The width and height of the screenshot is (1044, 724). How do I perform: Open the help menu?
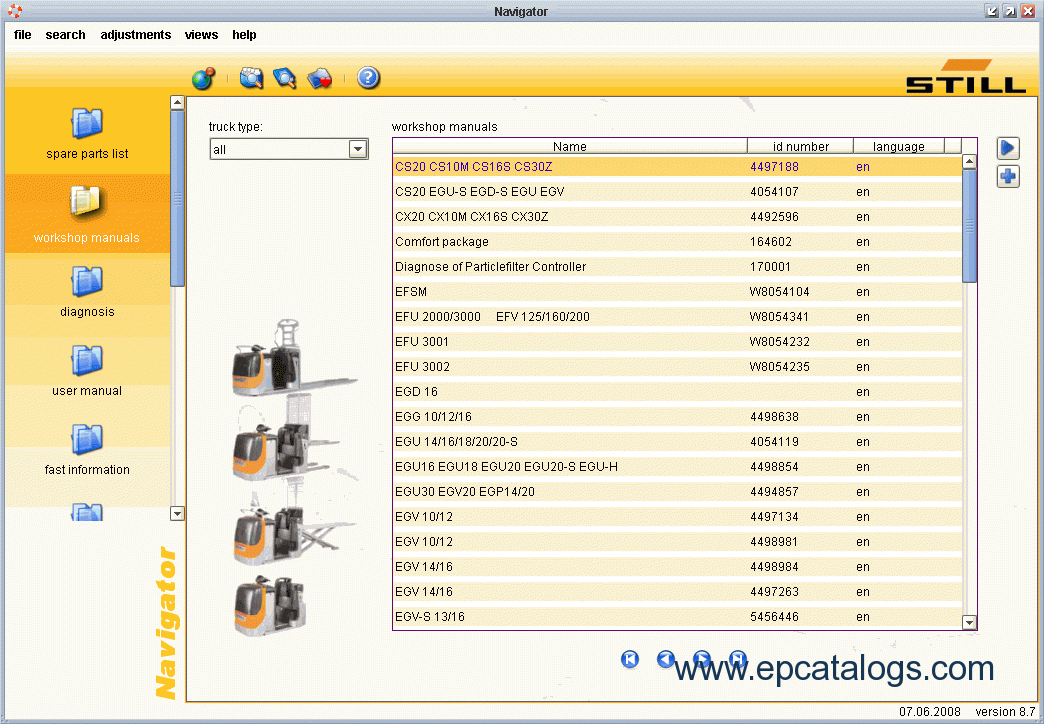244,35
